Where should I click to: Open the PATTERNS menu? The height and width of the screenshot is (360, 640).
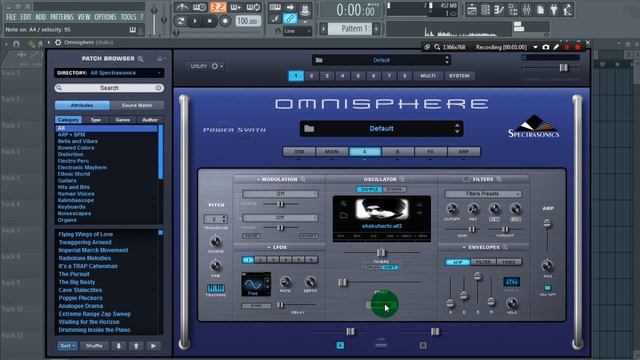tap(62, 17)
